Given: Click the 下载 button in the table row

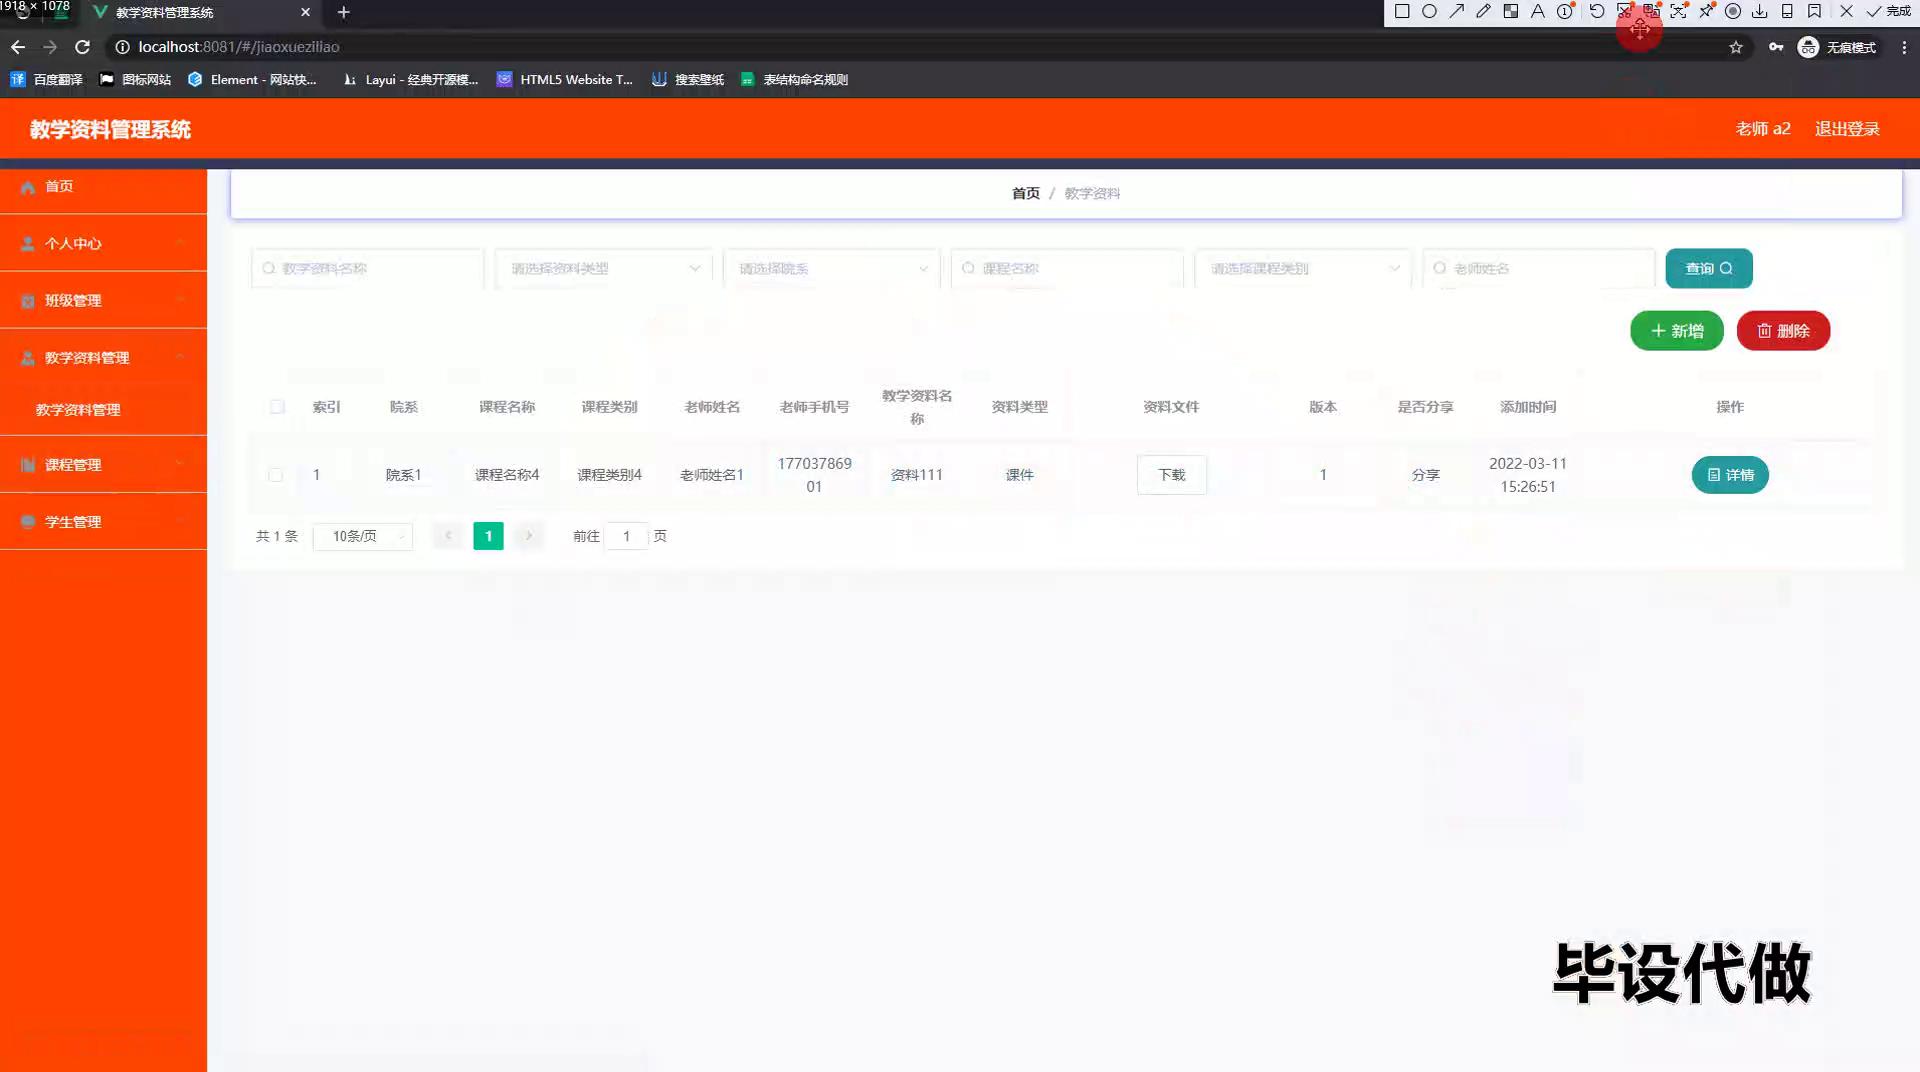Looking at the screenshot, I should [x=1171, y=475].
